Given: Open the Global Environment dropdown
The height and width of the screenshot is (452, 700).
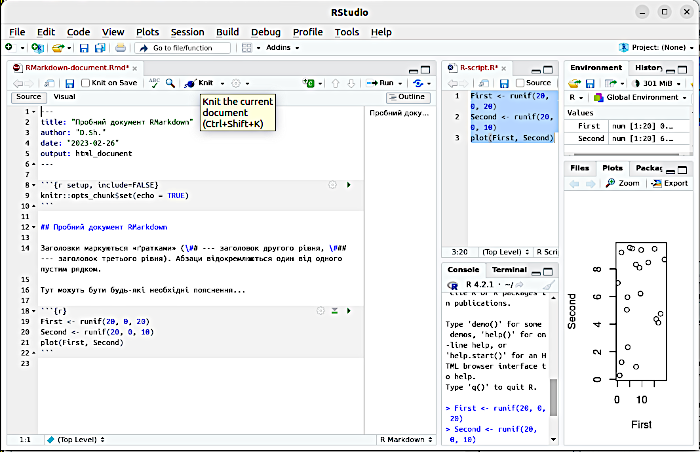Looking at the screenshot, I should 640,97.
